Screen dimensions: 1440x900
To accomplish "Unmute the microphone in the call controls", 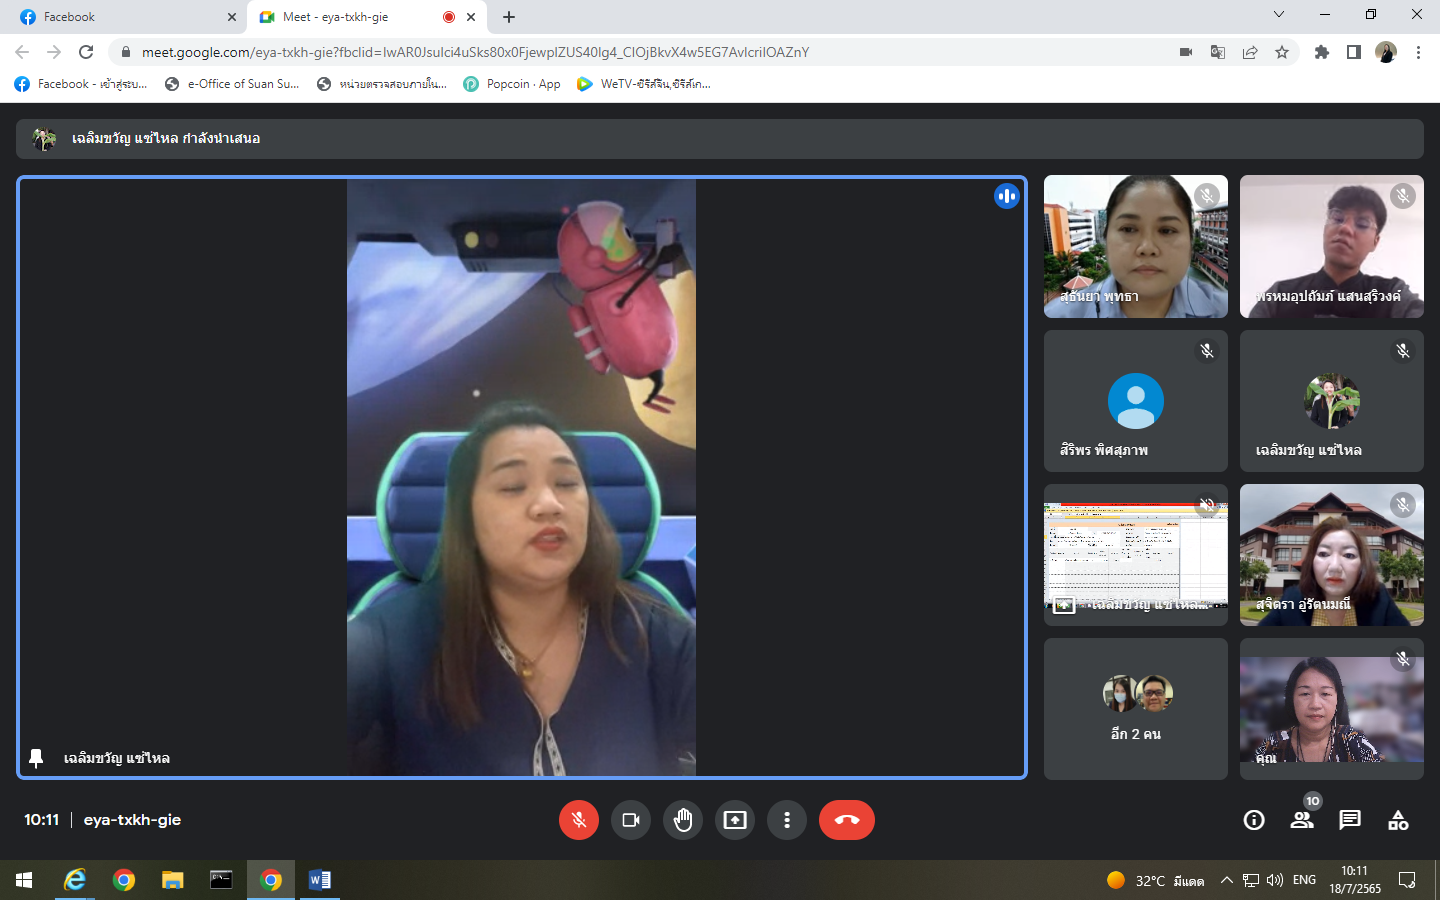I will click(x=578, y=820).
